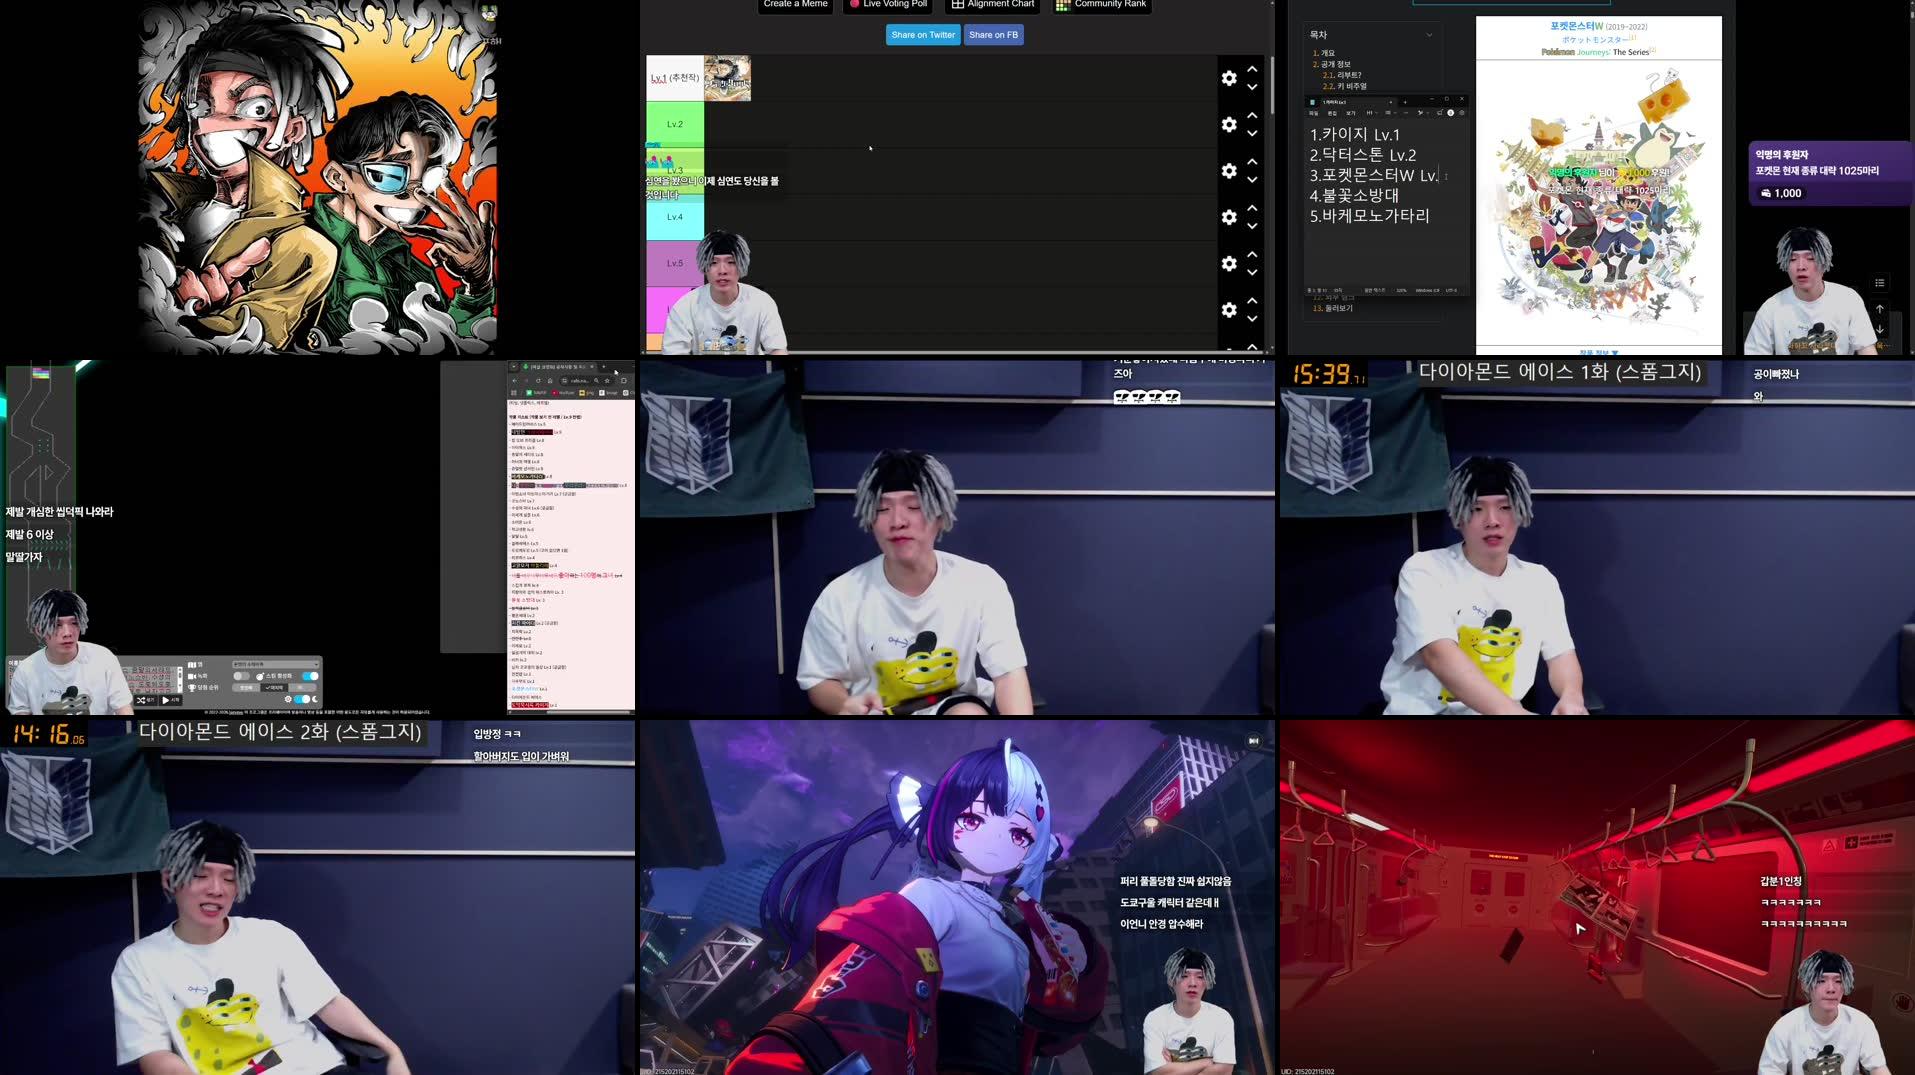Click the shuffle button in roulette panel

146,700
